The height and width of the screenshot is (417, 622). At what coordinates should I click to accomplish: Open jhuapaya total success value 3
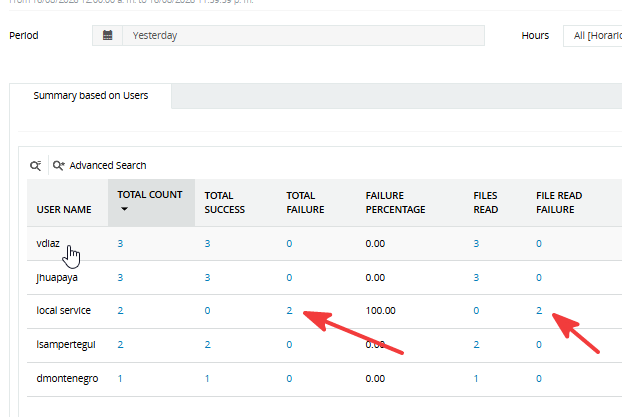pyautogui.click(x=207, y=277)
